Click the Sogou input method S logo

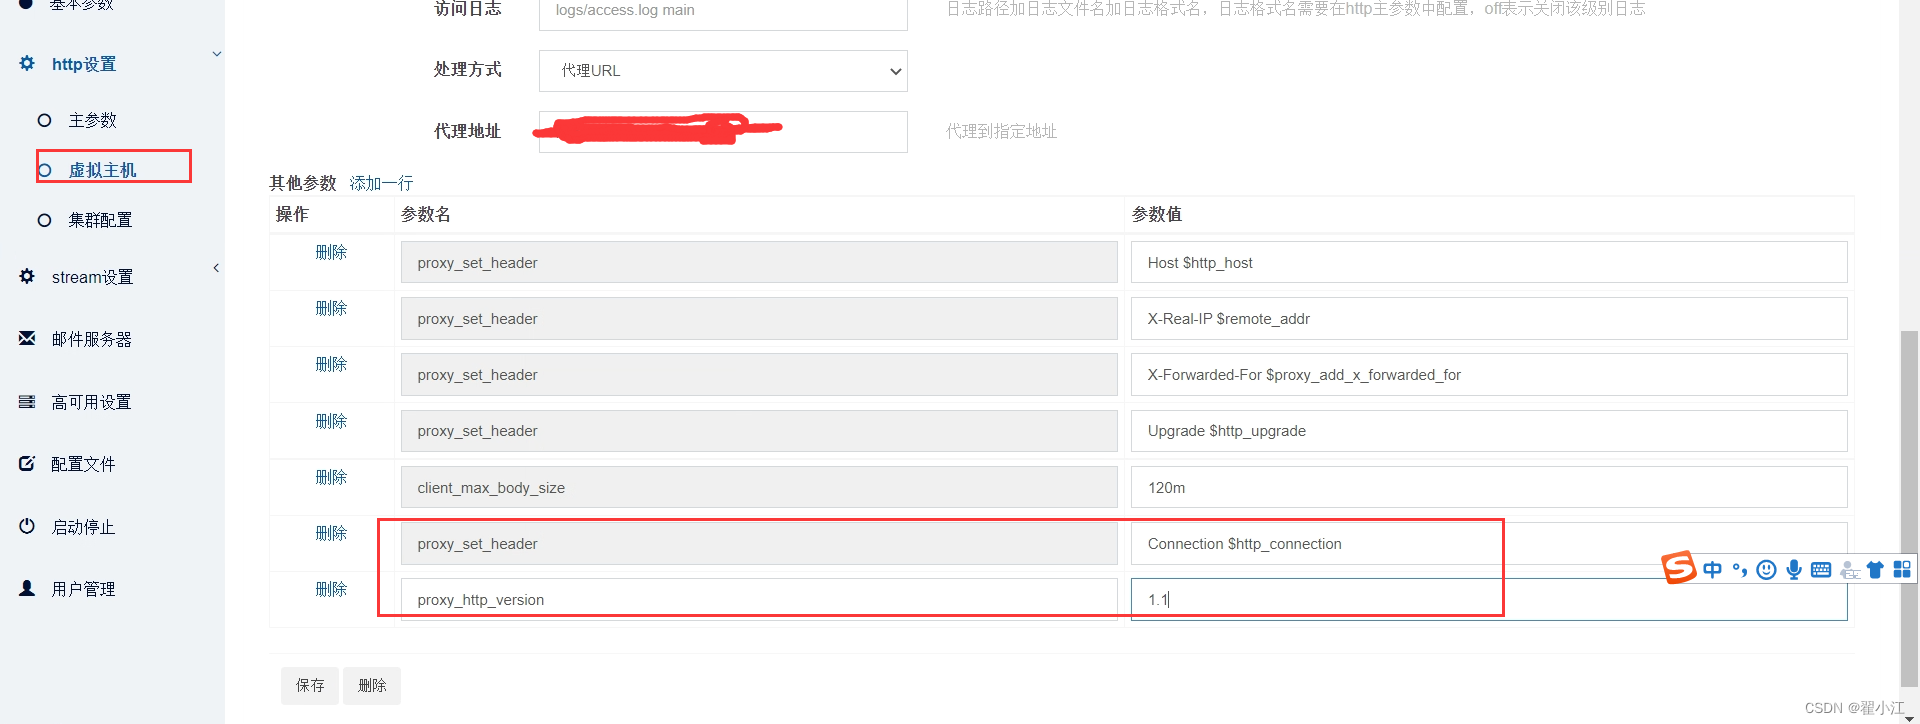1679,567
